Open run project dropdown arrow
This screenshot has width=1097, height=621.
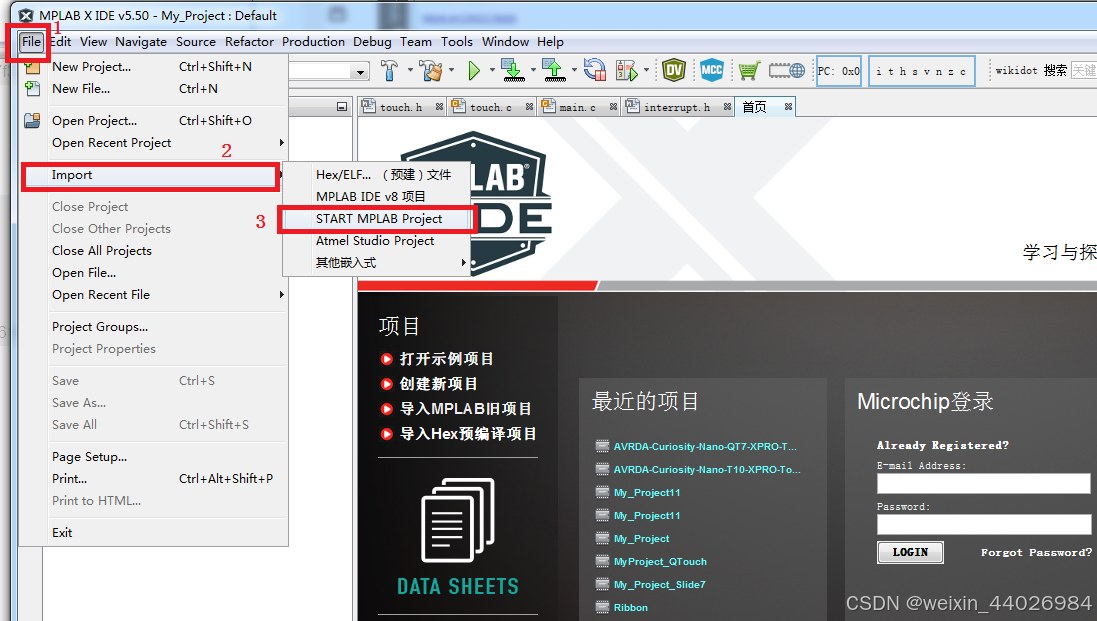click(492, 70)
